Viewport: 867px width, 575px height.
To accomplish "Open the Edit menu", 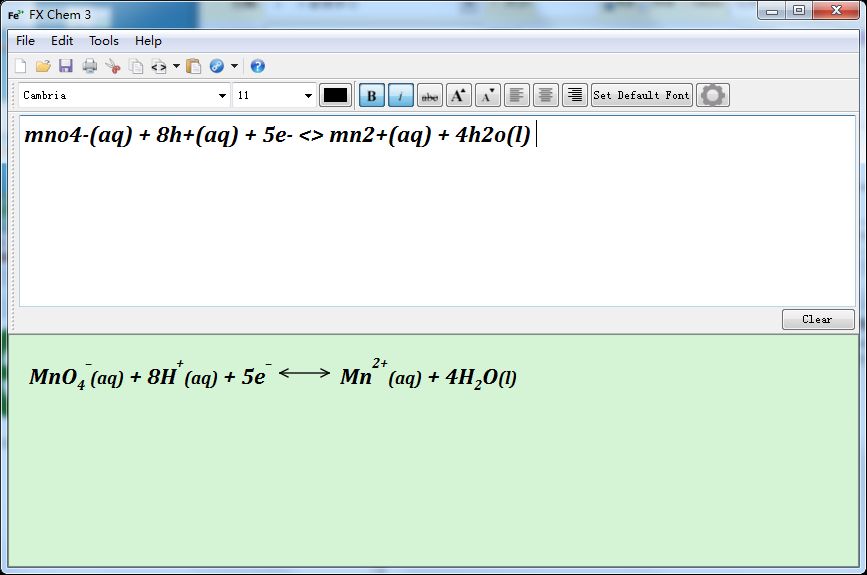I will (62, 41).
